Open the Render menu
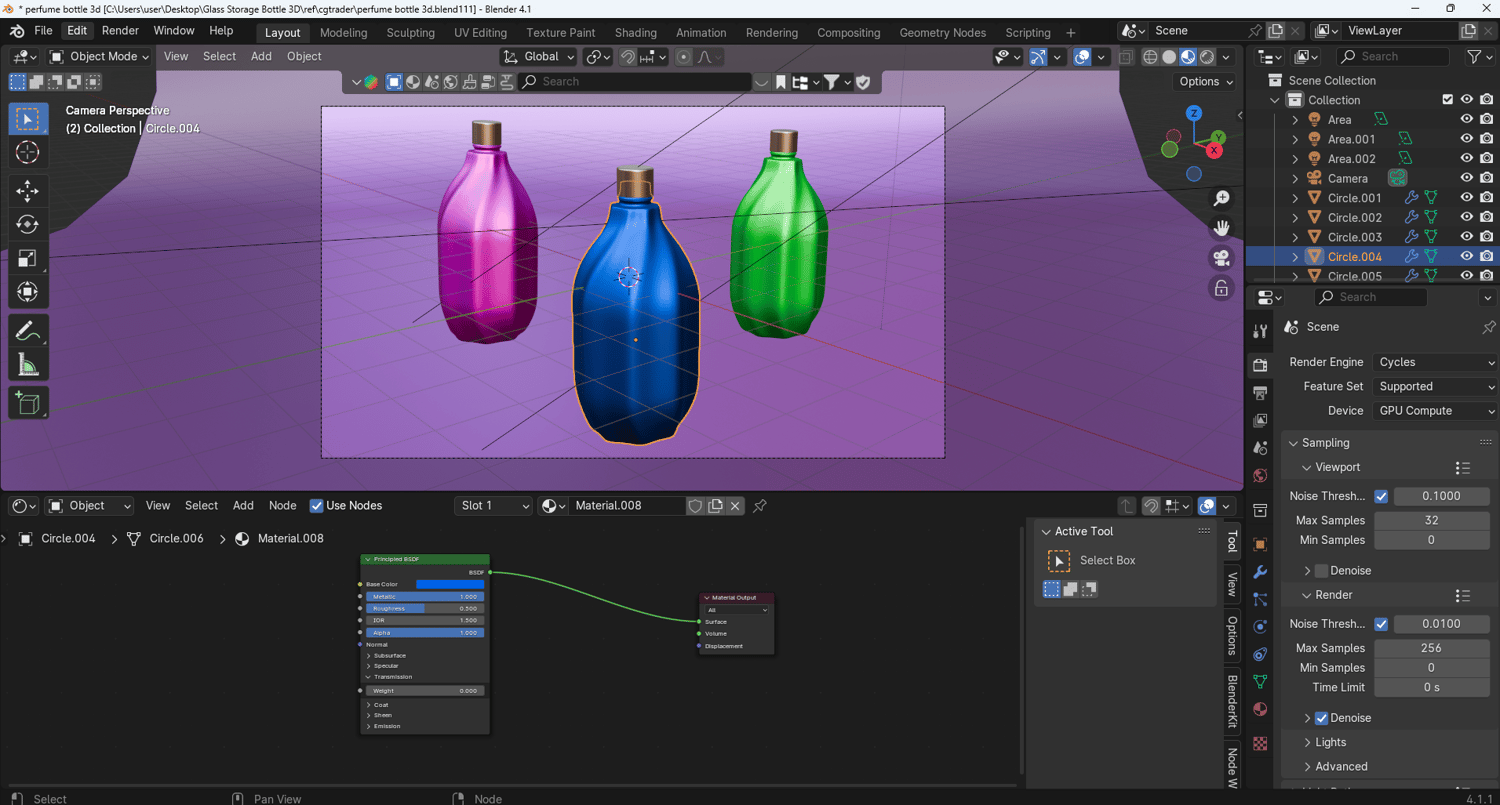The image size is (1500, 805). [120, 31]
